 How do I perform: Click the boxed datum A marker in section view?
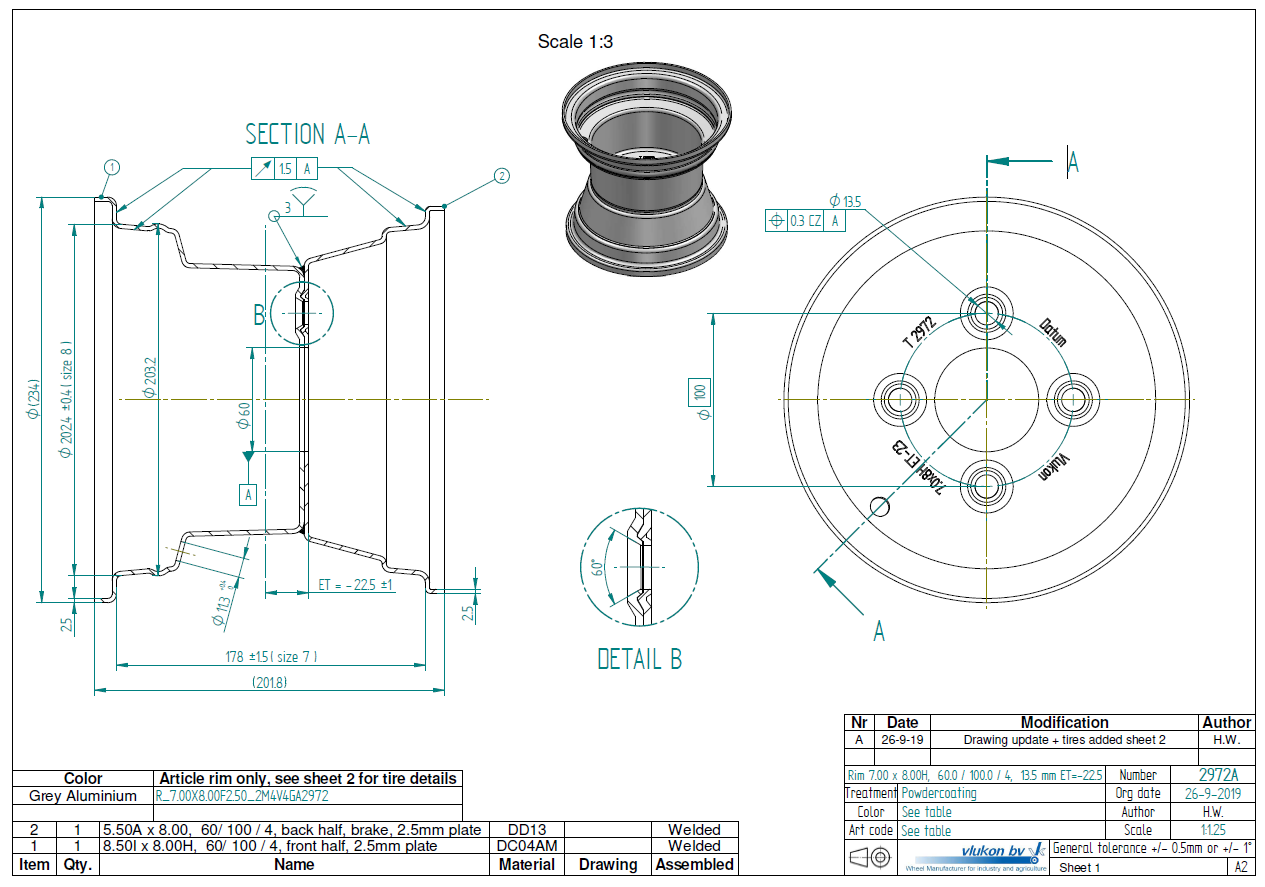(249, 493)
